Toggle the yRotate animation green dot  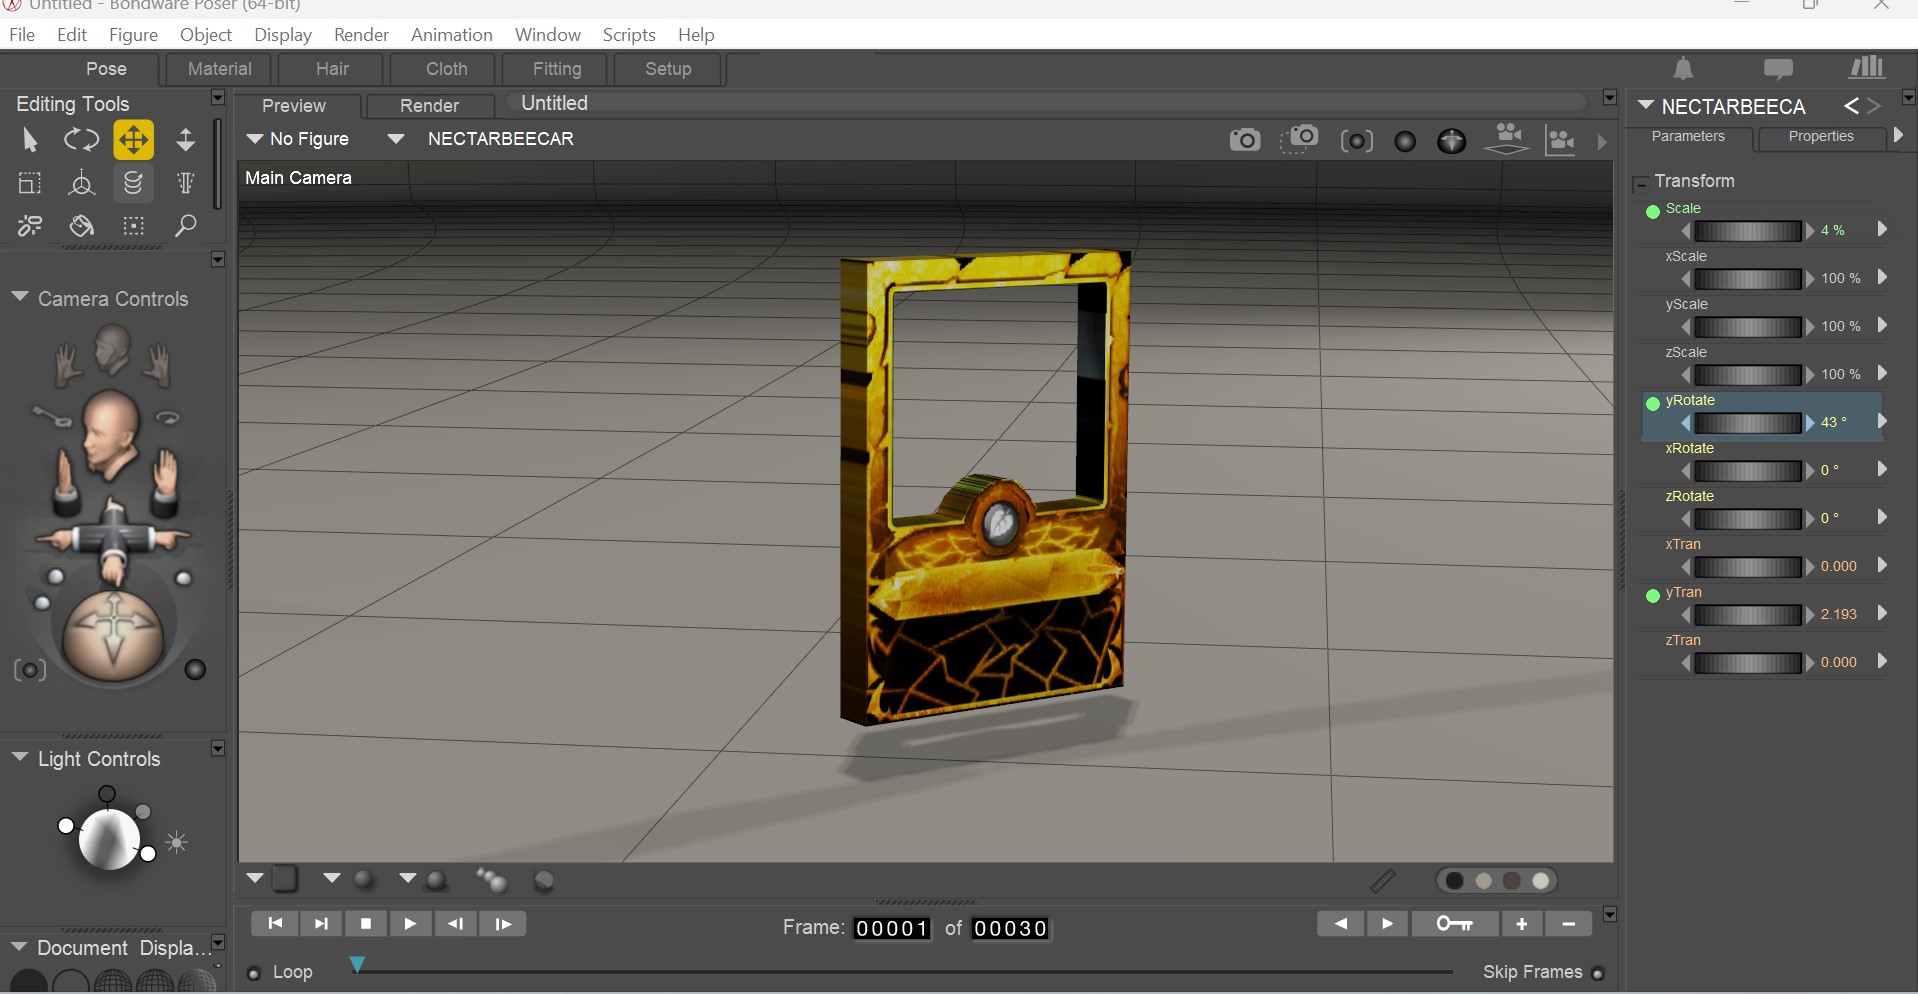pos(1653,404)
